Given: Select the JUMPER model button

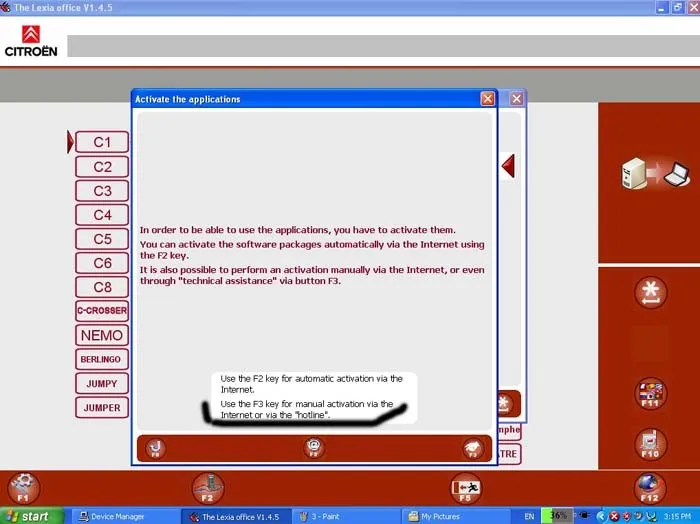Looking at the screenshot, I should coord(102,408).
